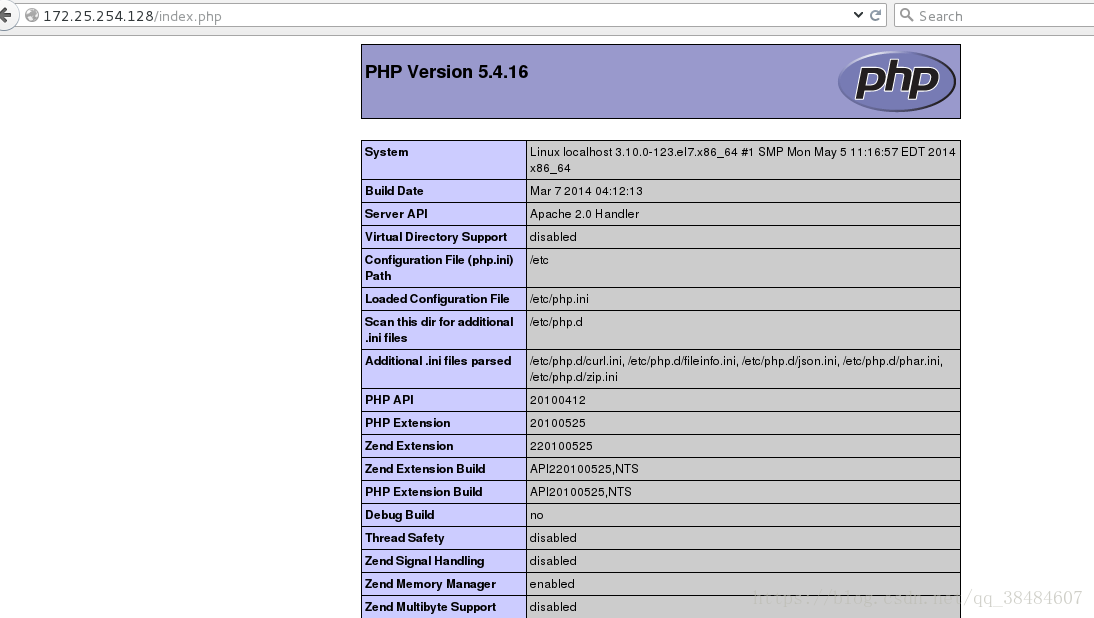Click the 'PHP API' label cell

444,400
